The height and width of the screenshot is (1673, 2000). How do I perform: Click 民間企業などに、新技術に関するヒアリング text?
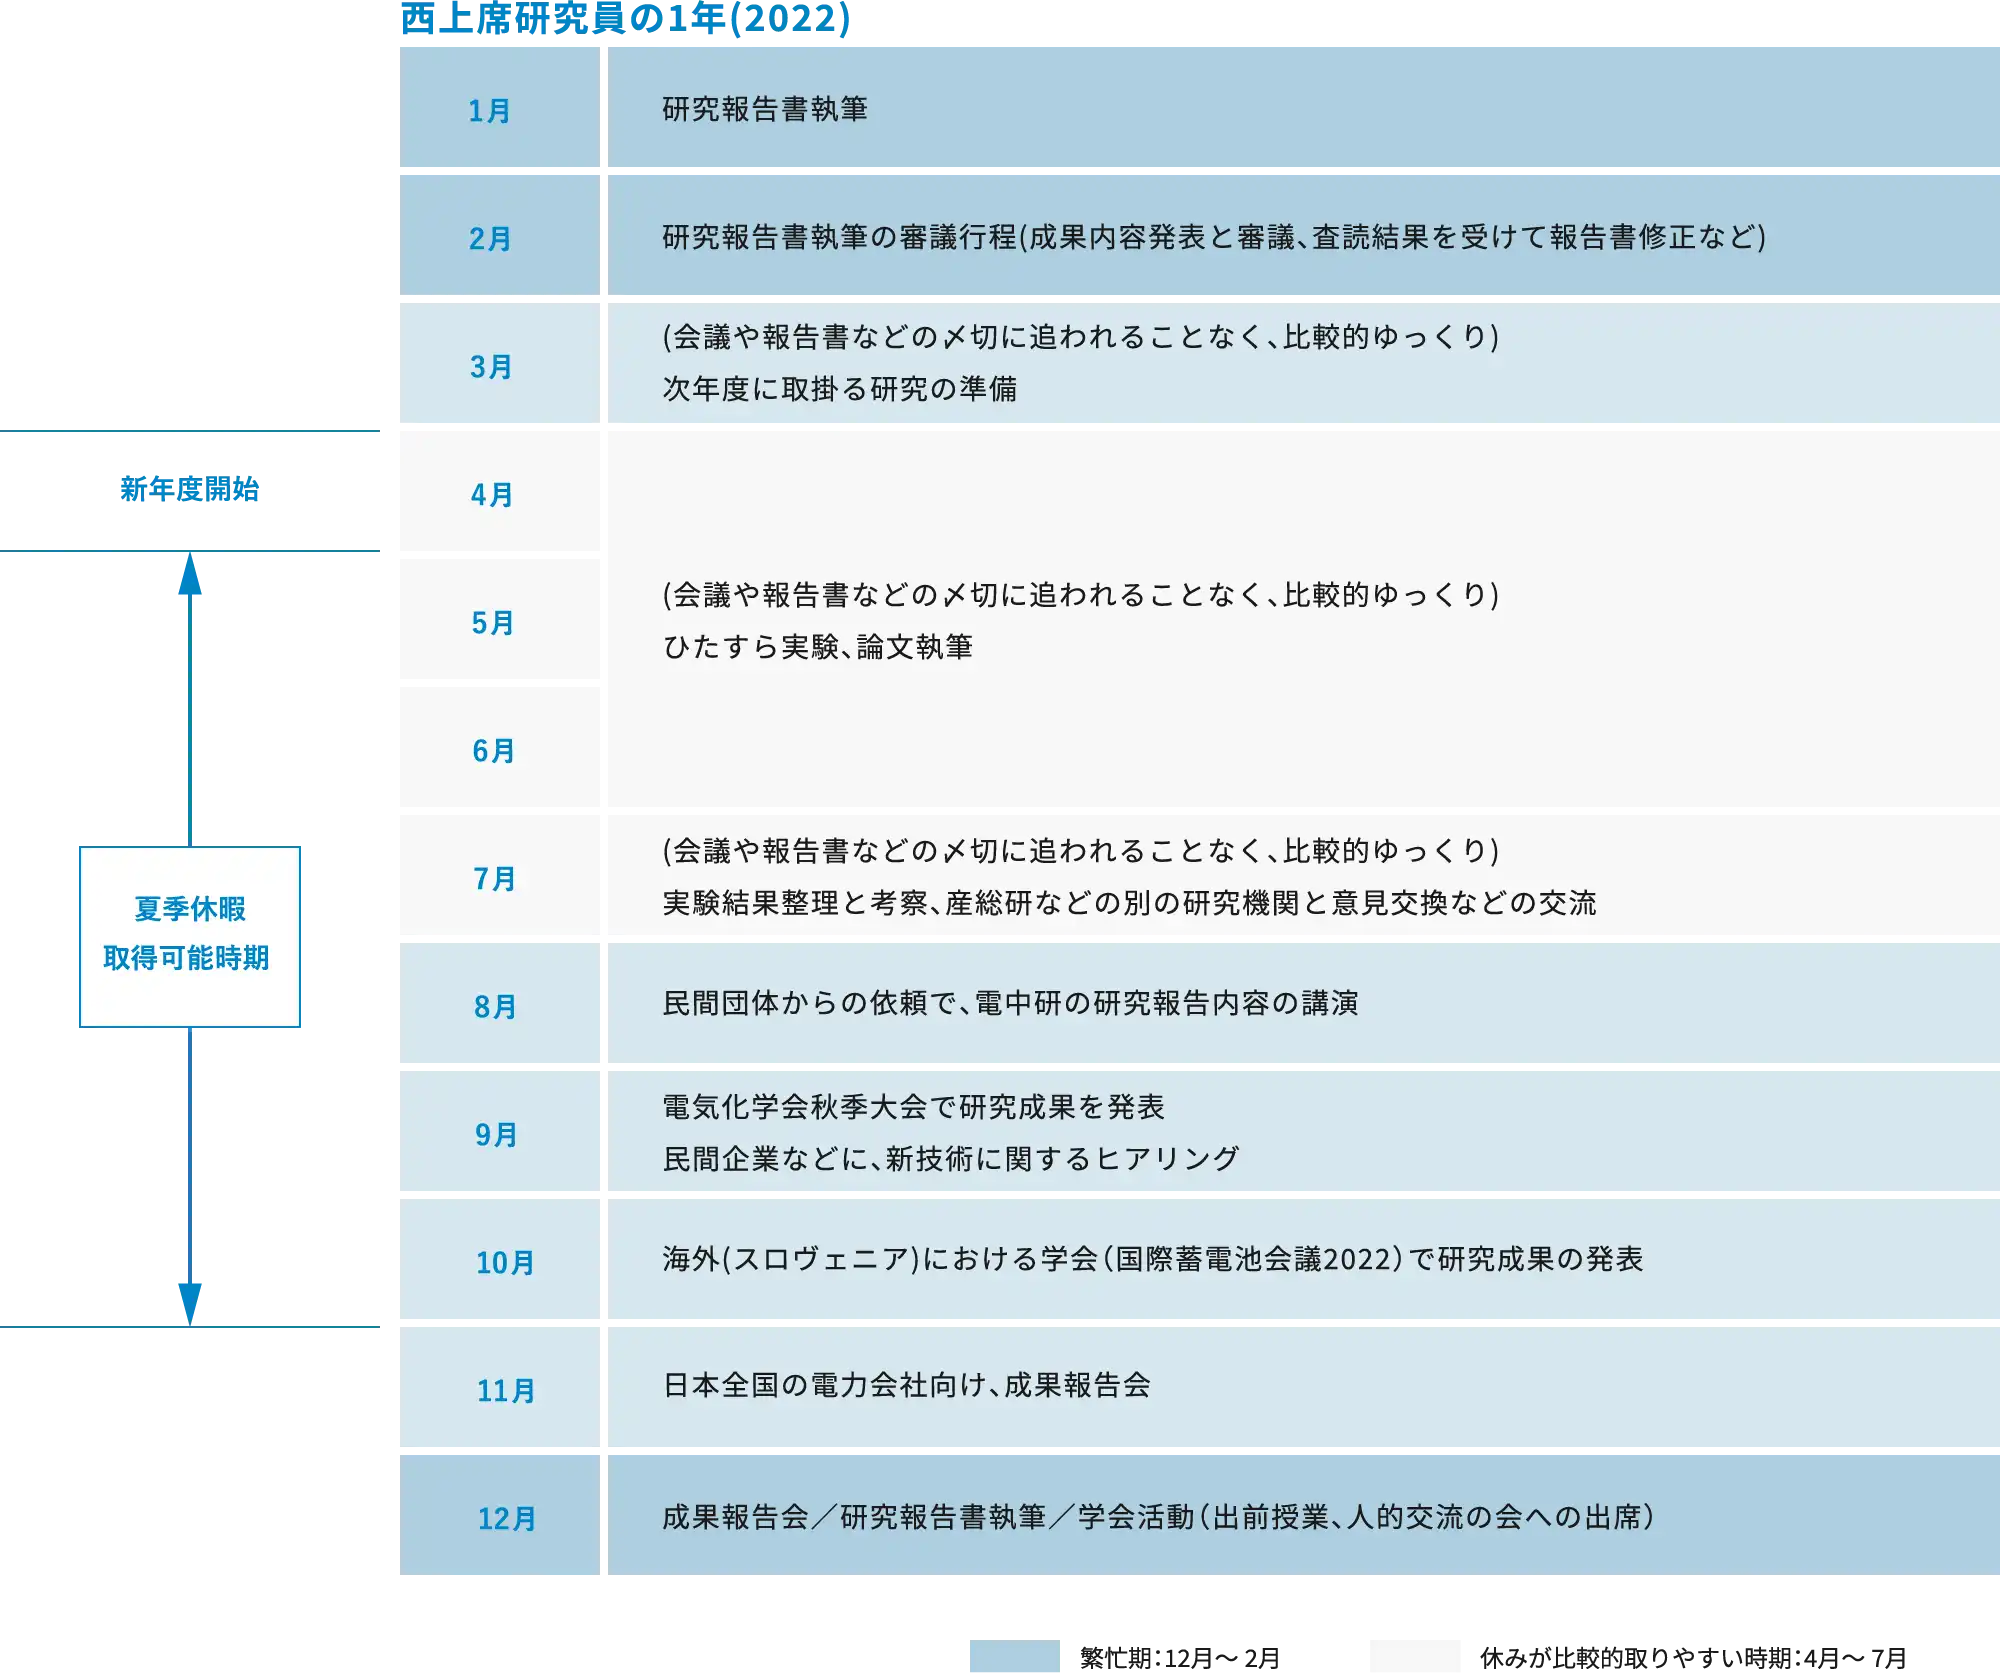pos(951,1159)
